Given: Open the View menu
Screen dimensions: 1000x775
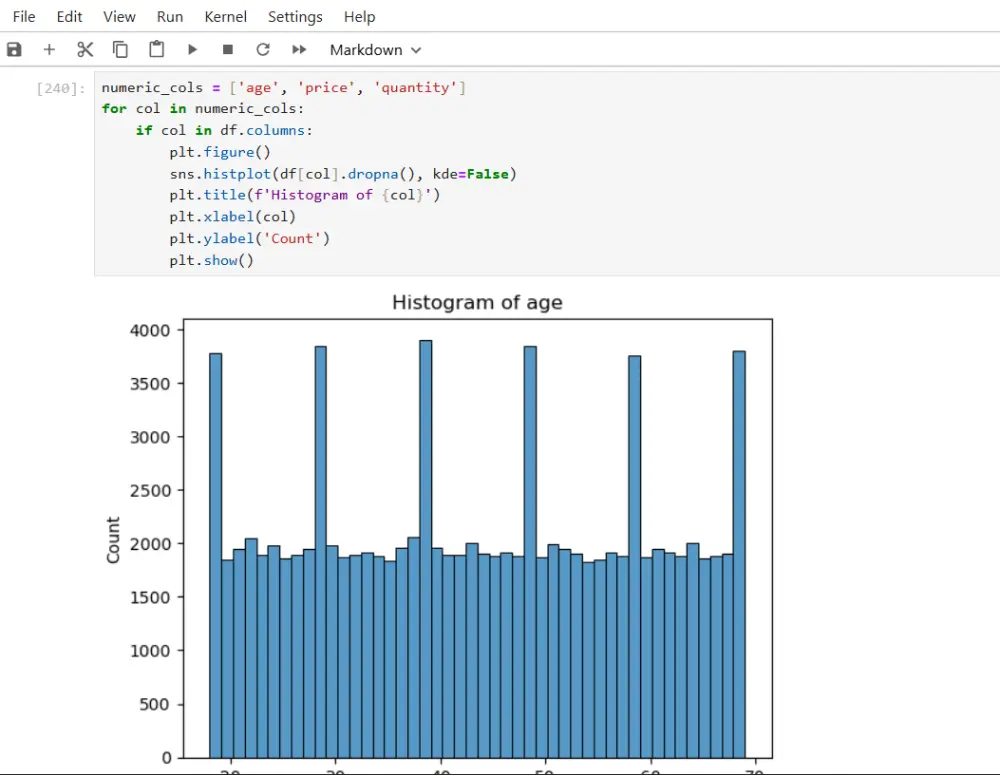Looking at the screenshot, I should 119,16.
